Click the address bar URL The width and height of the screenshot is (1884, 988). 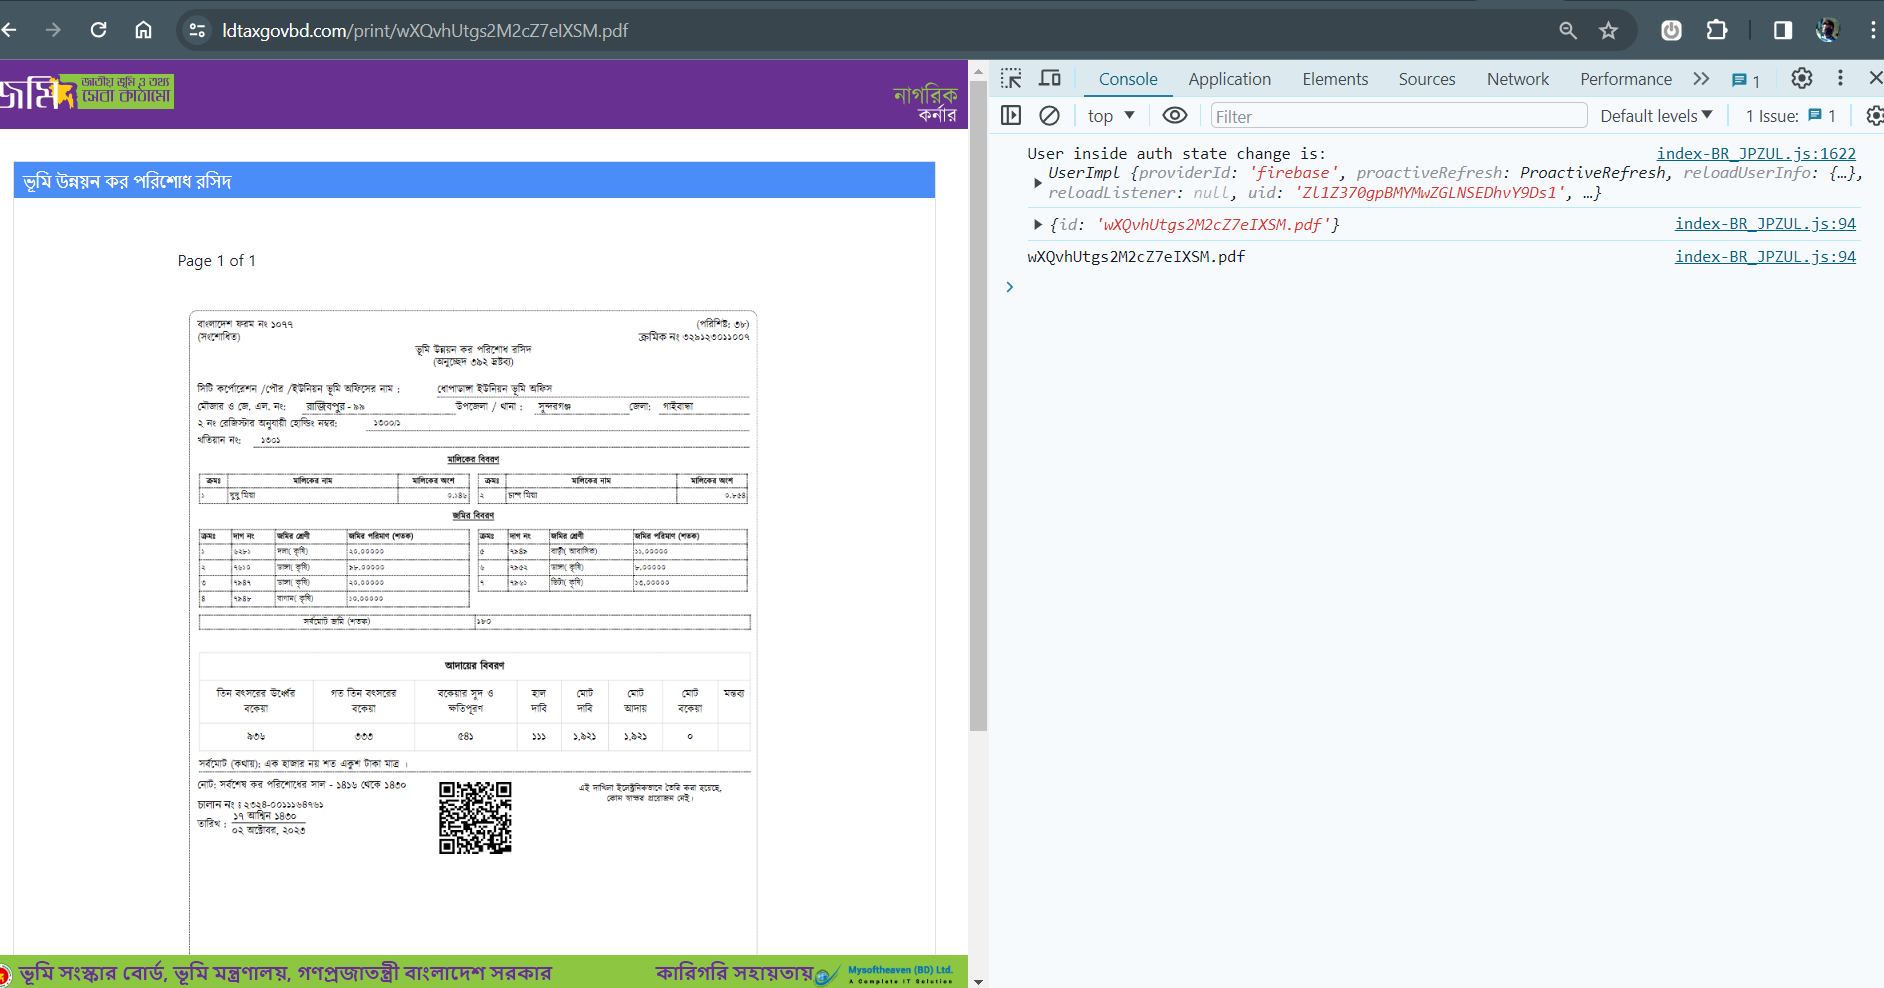click(x=425, y=31)
